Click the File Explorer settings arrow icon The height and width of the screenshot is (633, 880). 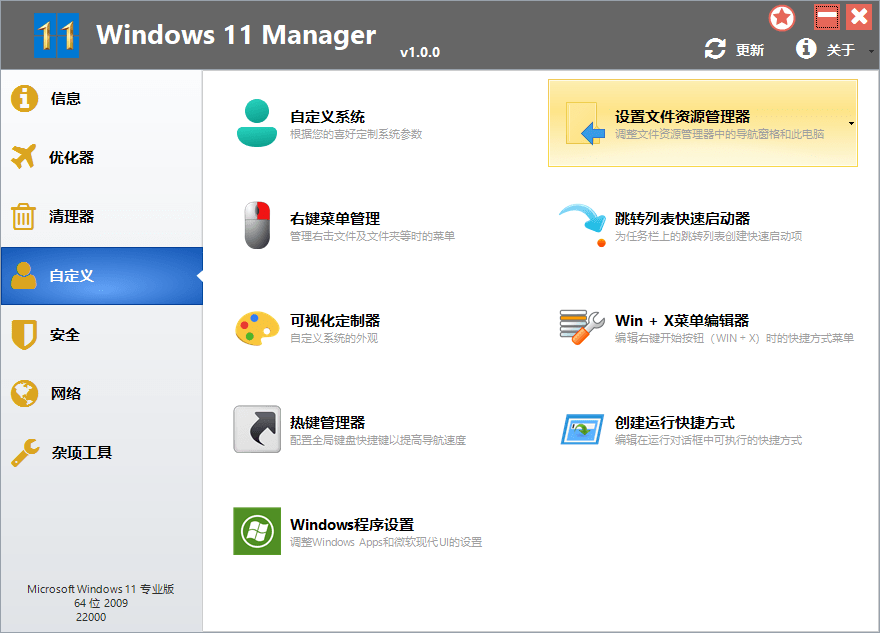click(585, 124)
